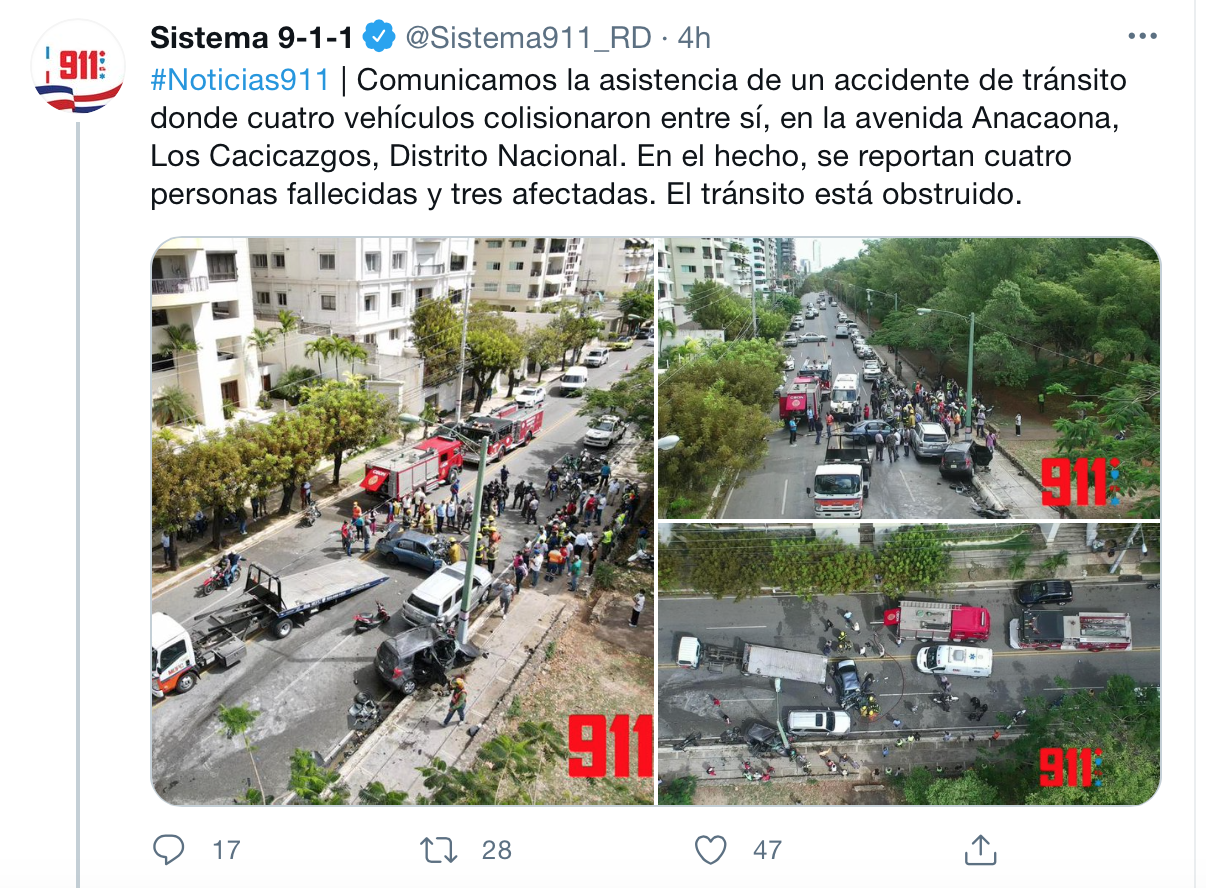View the large left accident photo
The height and width of the screenshot is (888, 1206).
tap(403, 521)
